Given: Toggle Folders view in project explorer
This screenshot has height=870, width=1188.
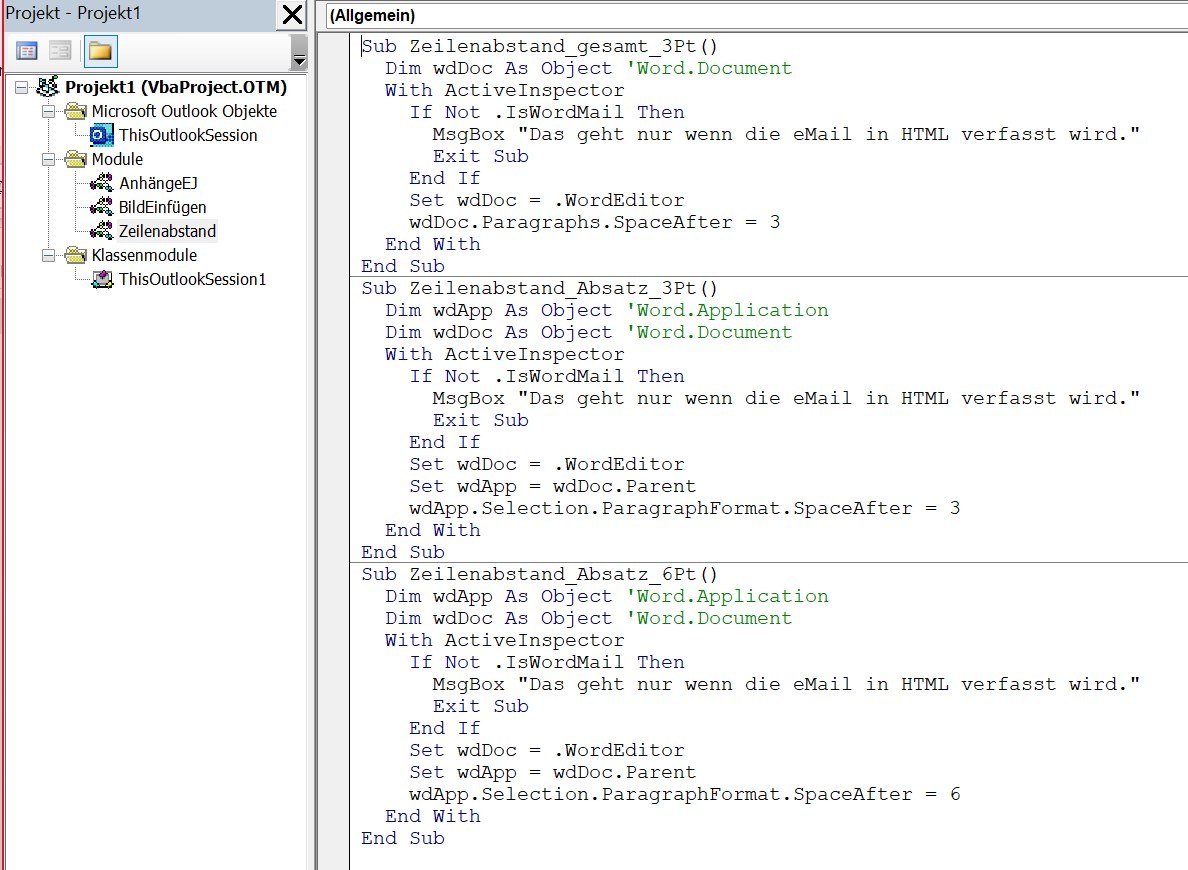Looking at the screenshot, I should pos(99,51).
